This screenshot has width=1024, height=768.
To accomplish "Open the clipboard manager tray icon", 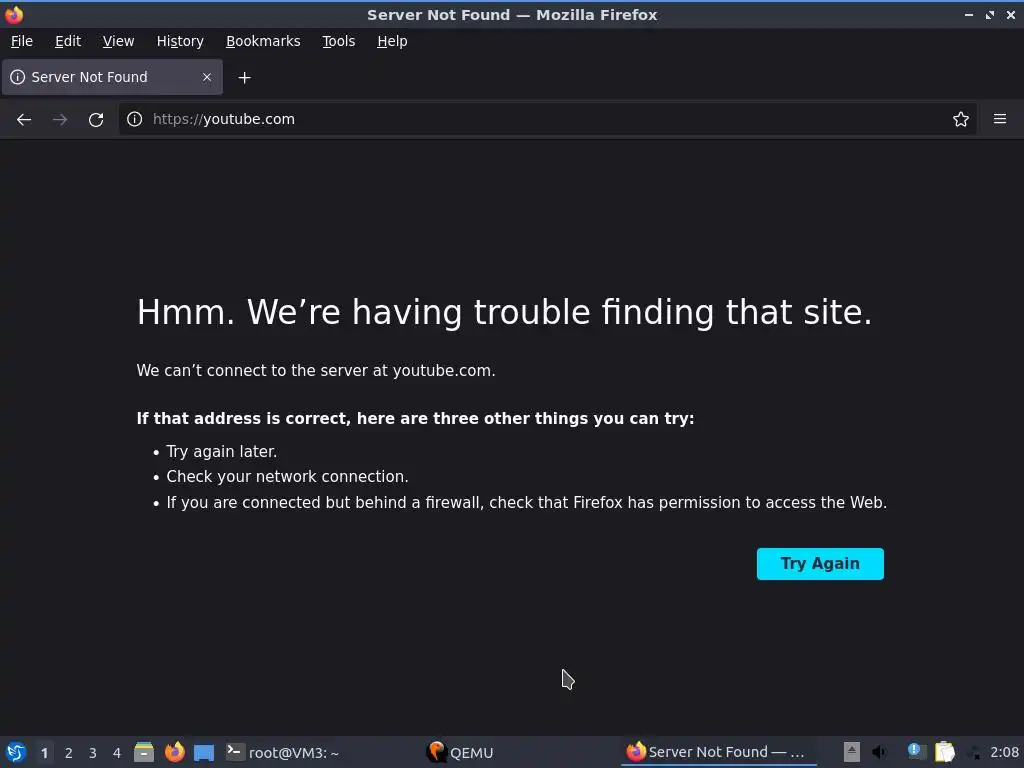I will (x=944, y=752).
